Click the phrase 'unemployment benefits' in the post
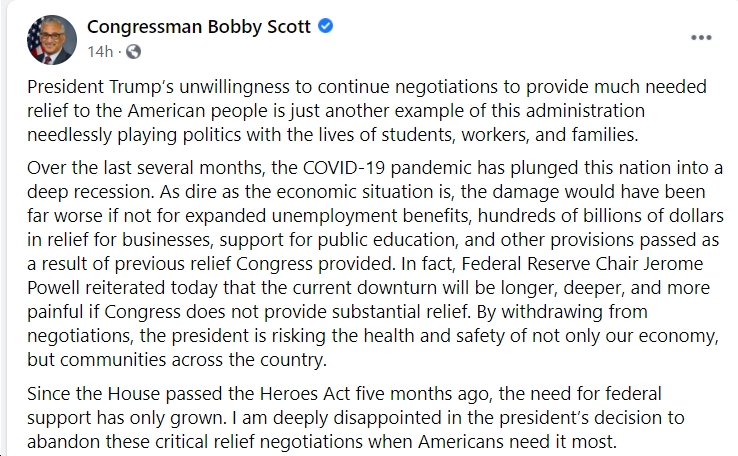Image resolution: width=738 pixels, height=456 pixels. click(x=371, y=216)
